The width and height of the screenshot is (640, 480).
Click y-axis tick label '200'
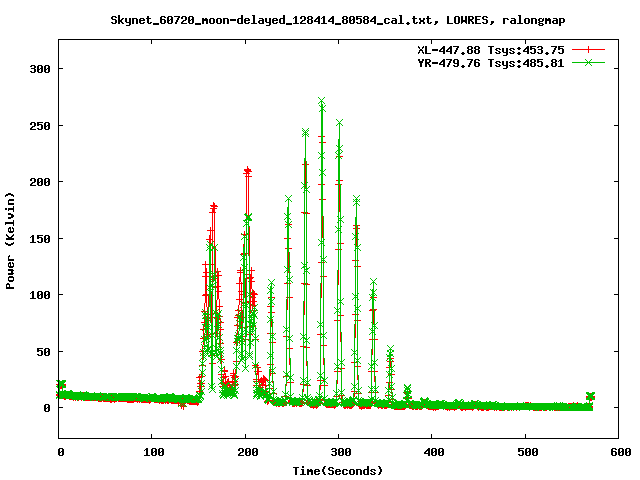click(40, 182)
